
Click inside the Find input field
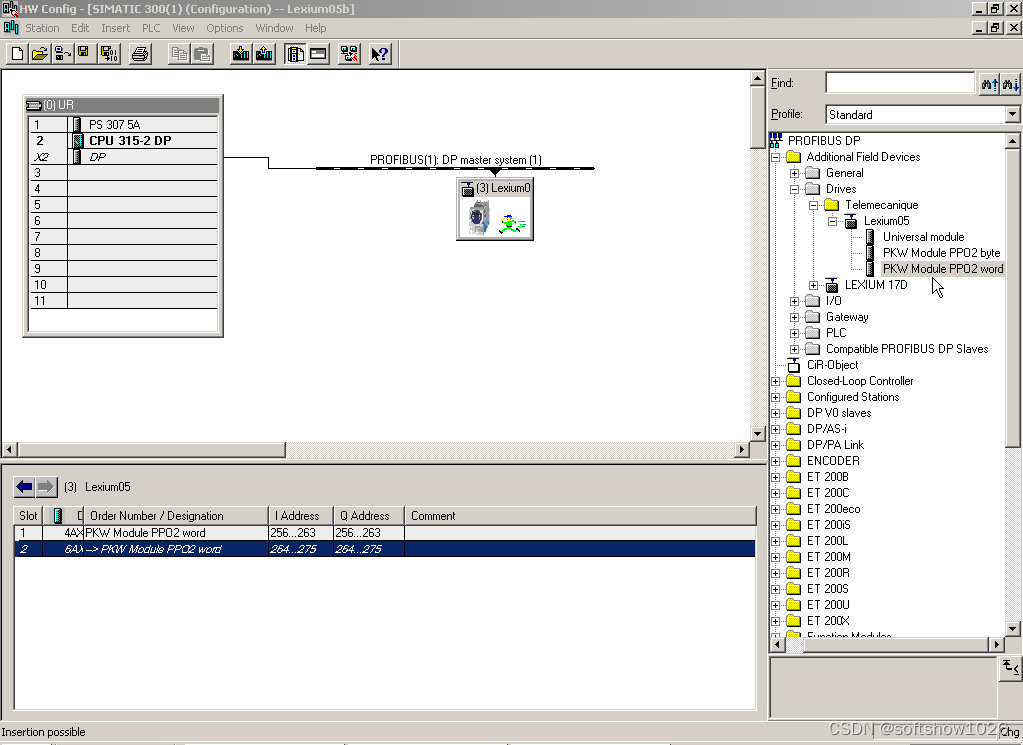click(x=900, y=83)
